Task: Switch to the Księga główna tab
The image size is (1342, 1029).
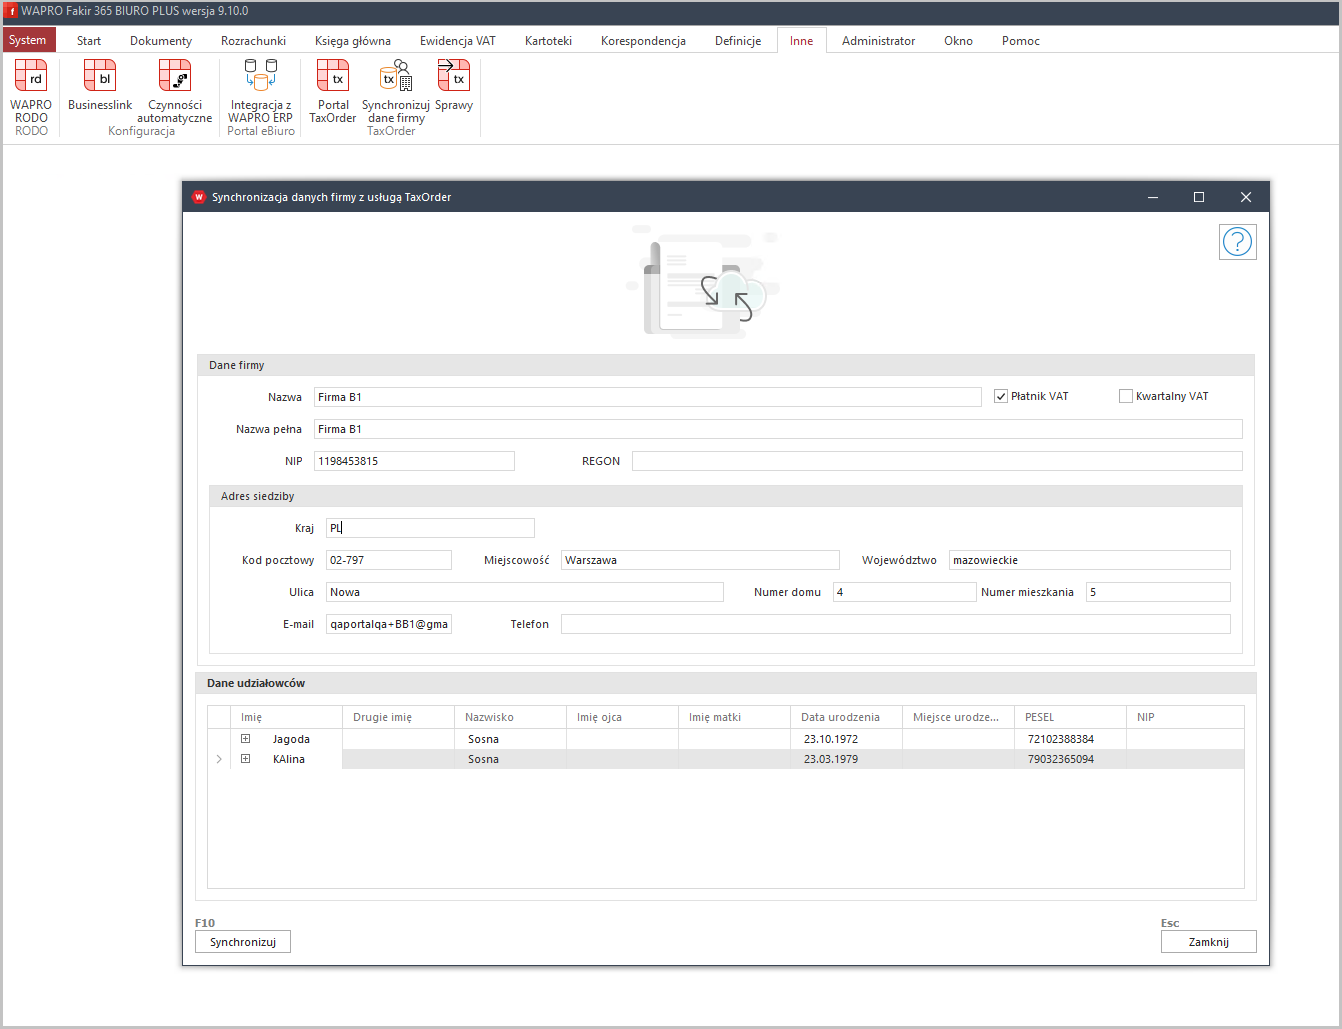Action: coord(352,41)
